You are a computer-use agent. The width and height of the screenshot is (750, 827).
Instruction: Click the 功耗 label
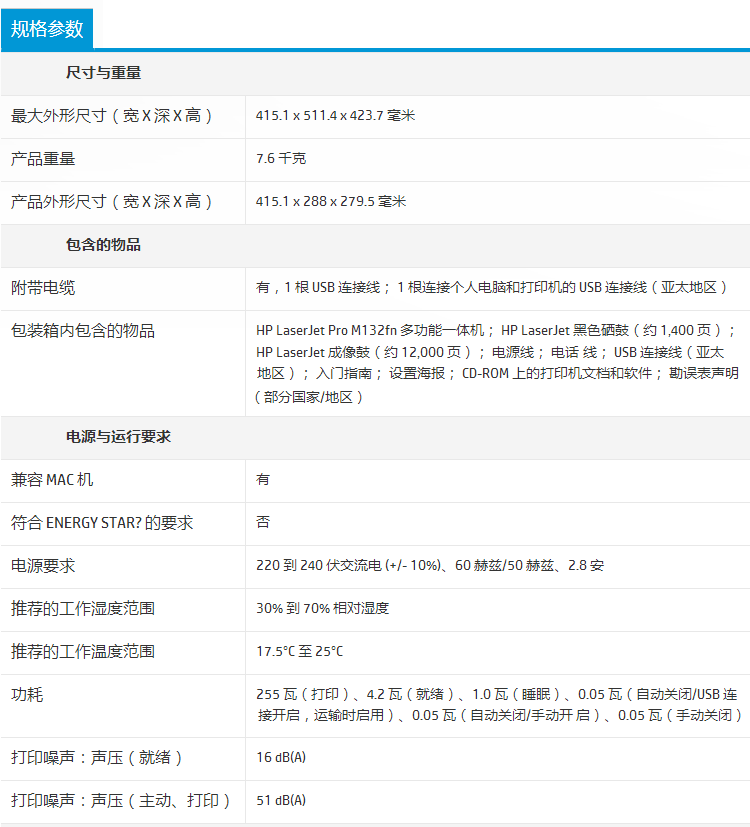[x=27, y=695]
